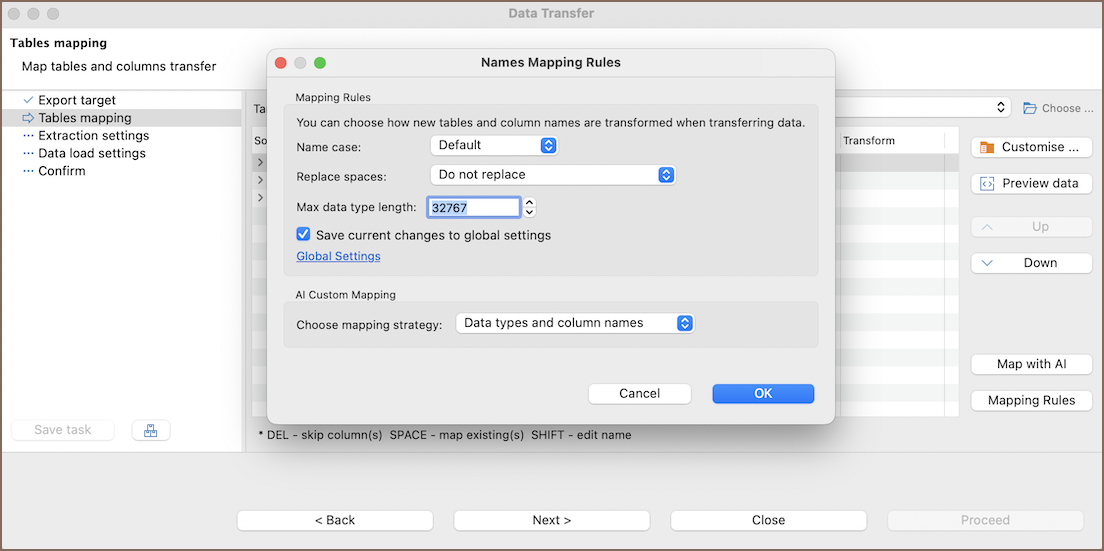Screen dimensions: 1104x551
Task: Click the Down arrow button
Action: tap(1031, 263)
